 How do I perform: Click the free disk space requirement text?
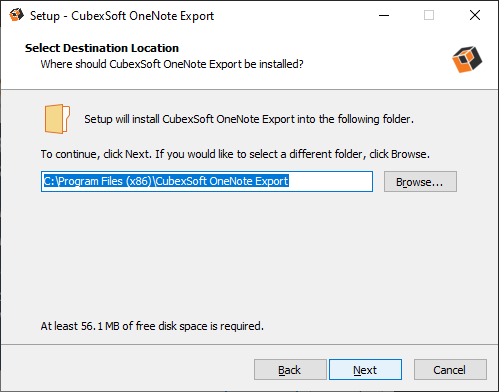point(152,326)
